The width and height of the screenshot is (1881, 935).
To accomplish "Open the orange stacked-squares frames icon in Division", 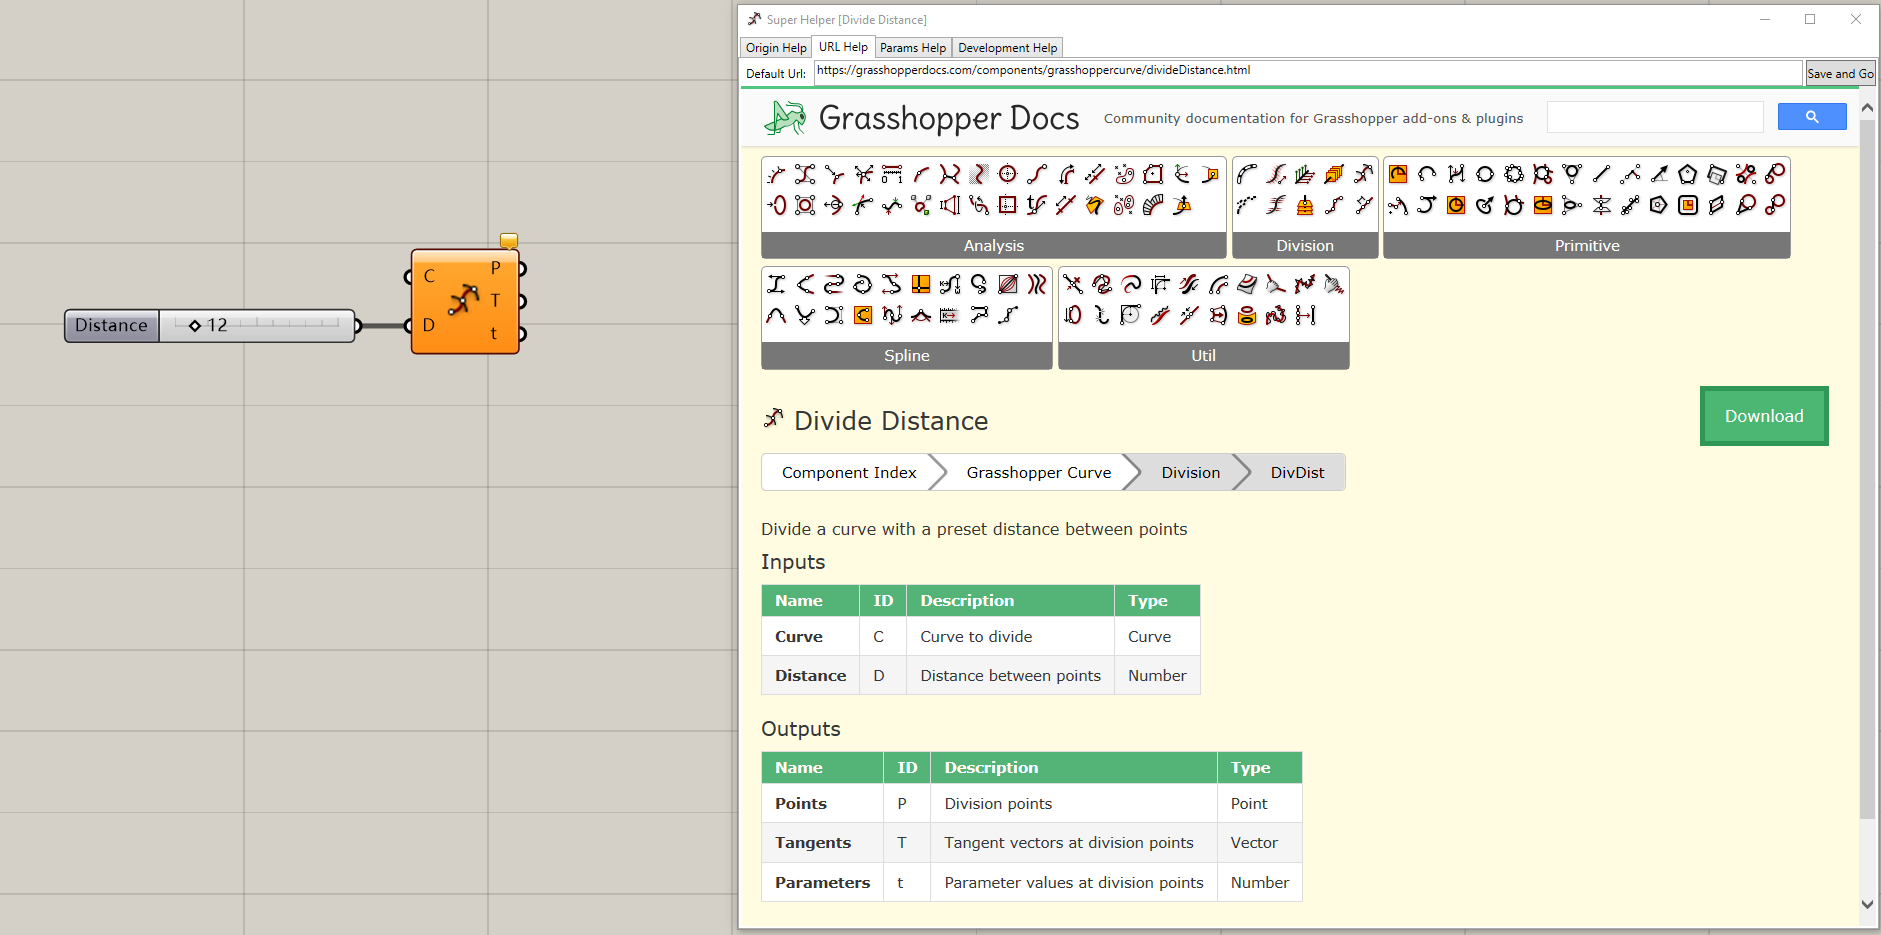I will pos(1335,174).
